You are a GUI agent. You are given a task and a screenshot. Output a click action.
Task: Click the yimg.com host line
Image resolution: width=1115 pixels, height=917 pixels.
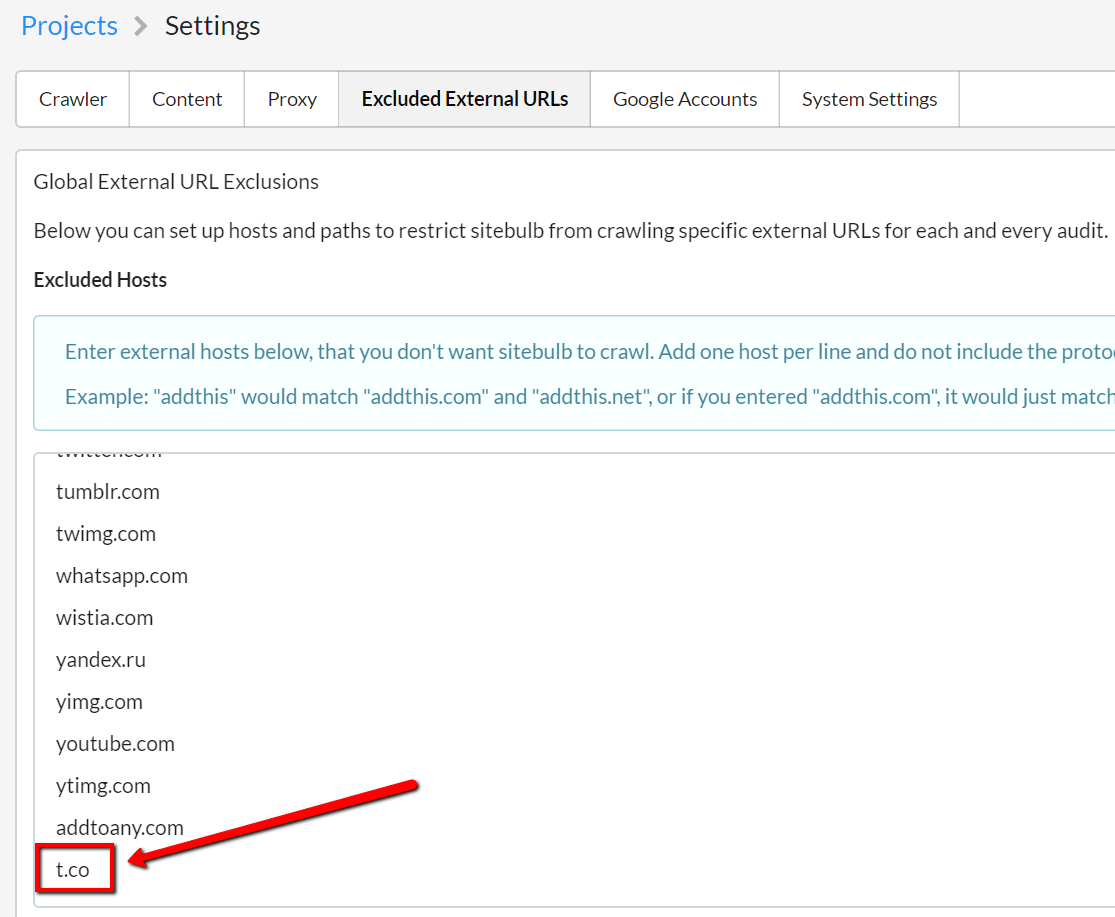click(x=99, y=702)
